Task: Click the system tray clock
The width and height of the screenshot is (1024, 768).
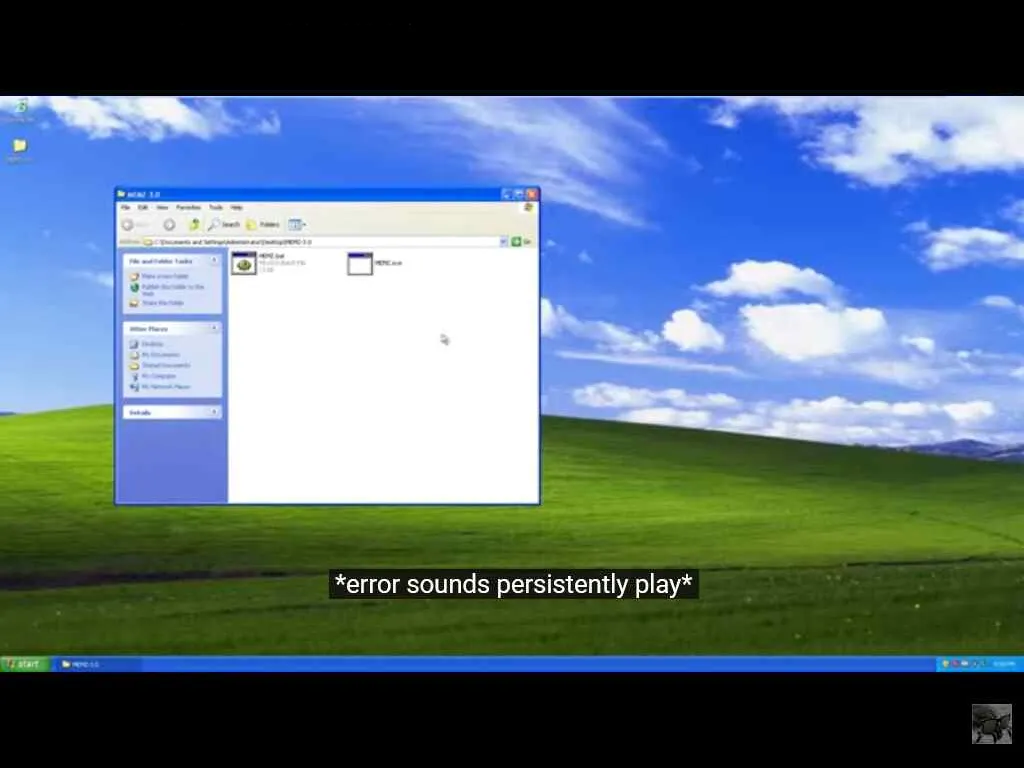Action: point(1003,664)
